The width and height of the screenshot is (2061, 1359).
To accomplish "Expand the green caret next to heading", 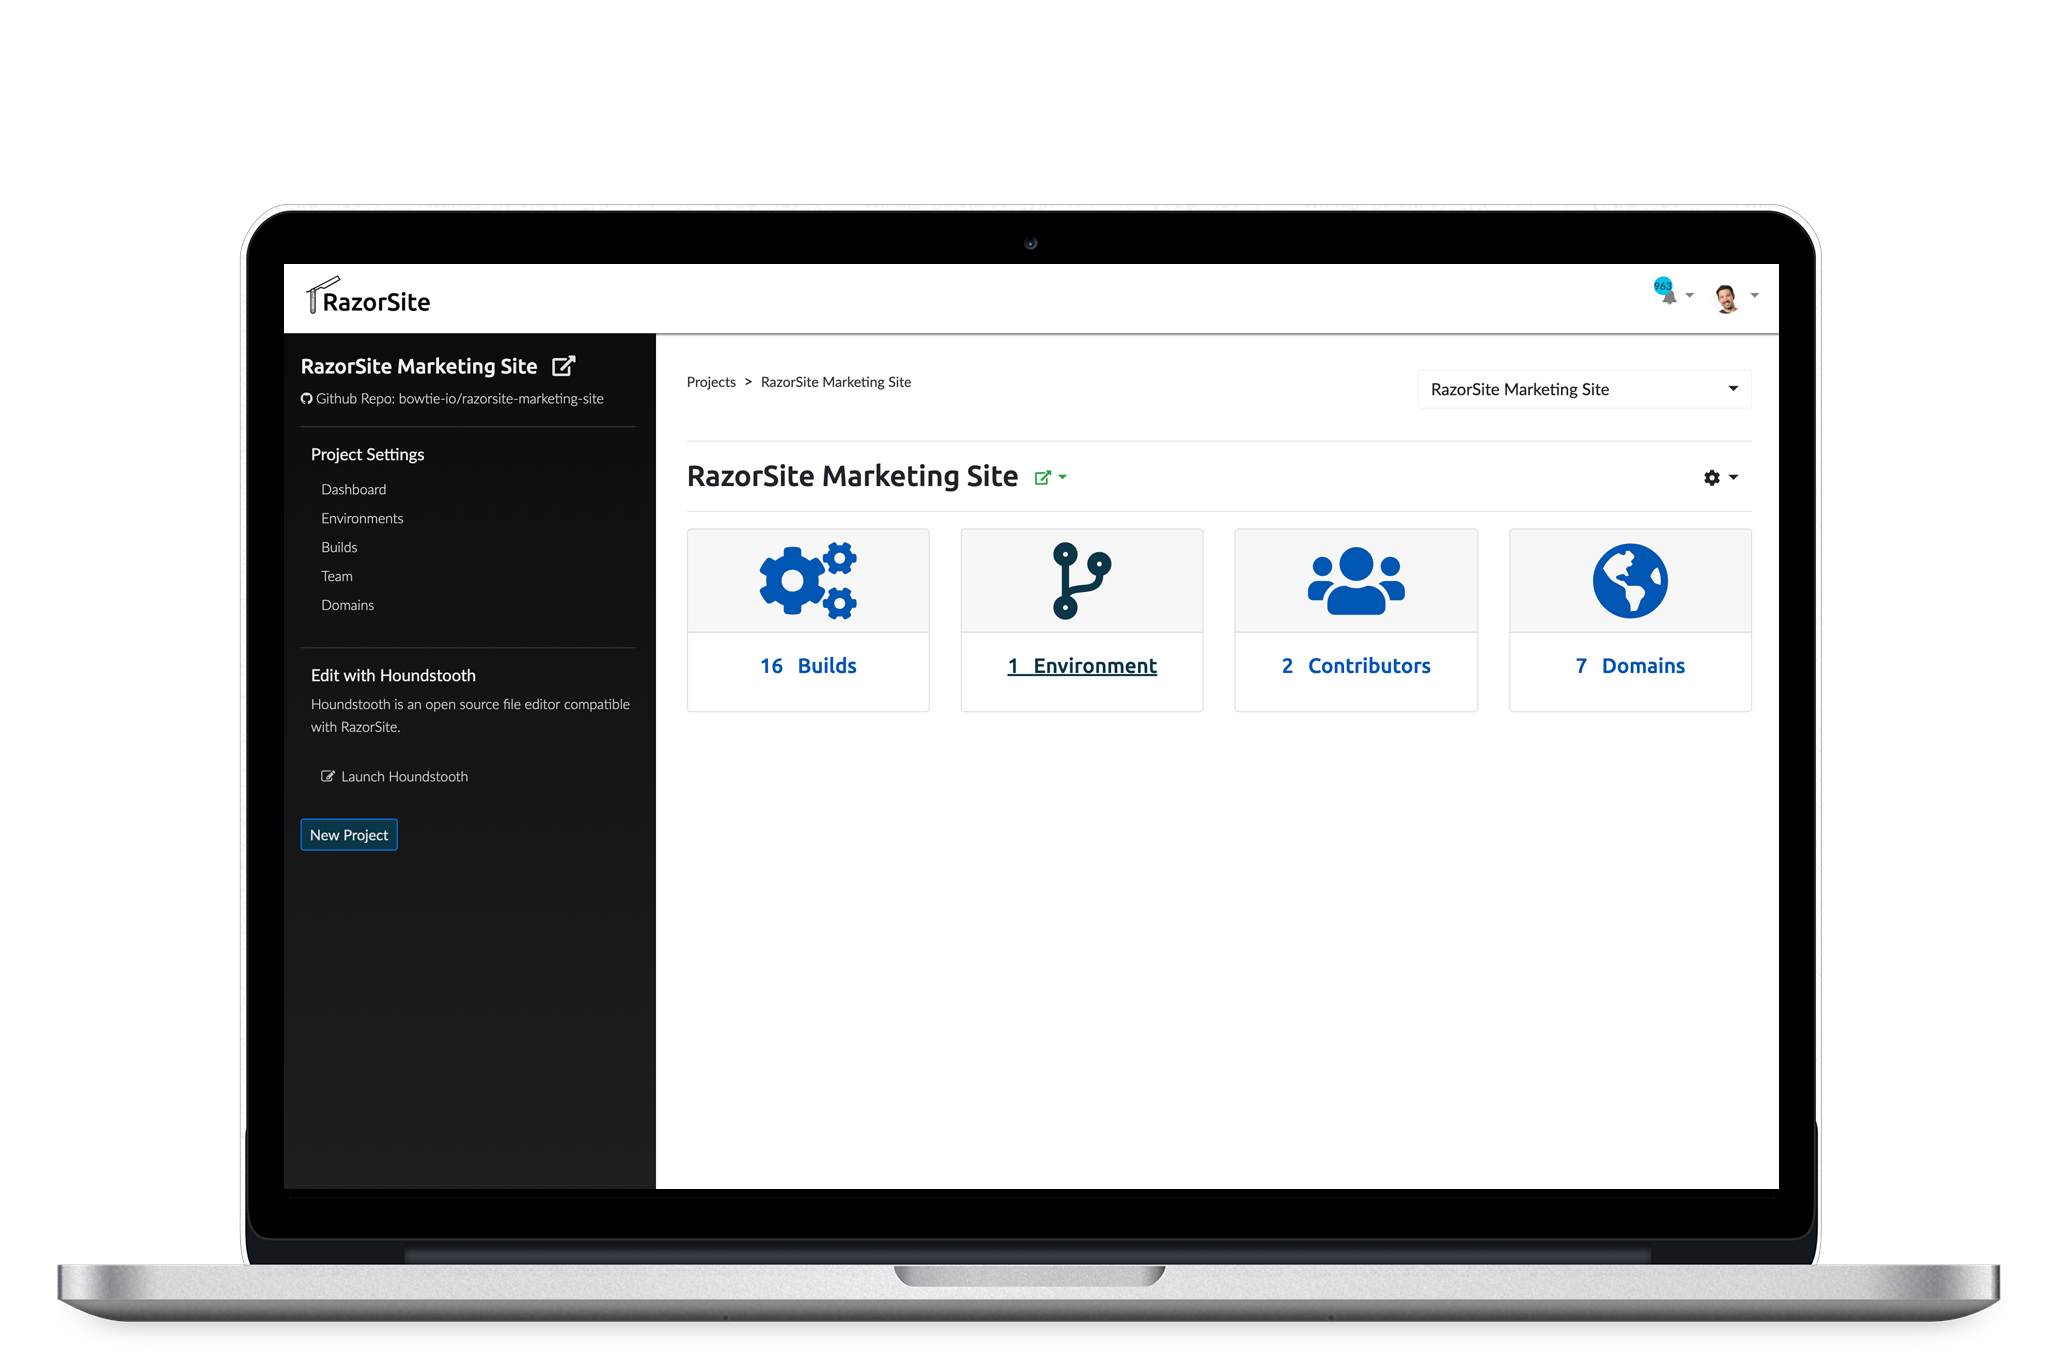I will tap(1063, 478).
